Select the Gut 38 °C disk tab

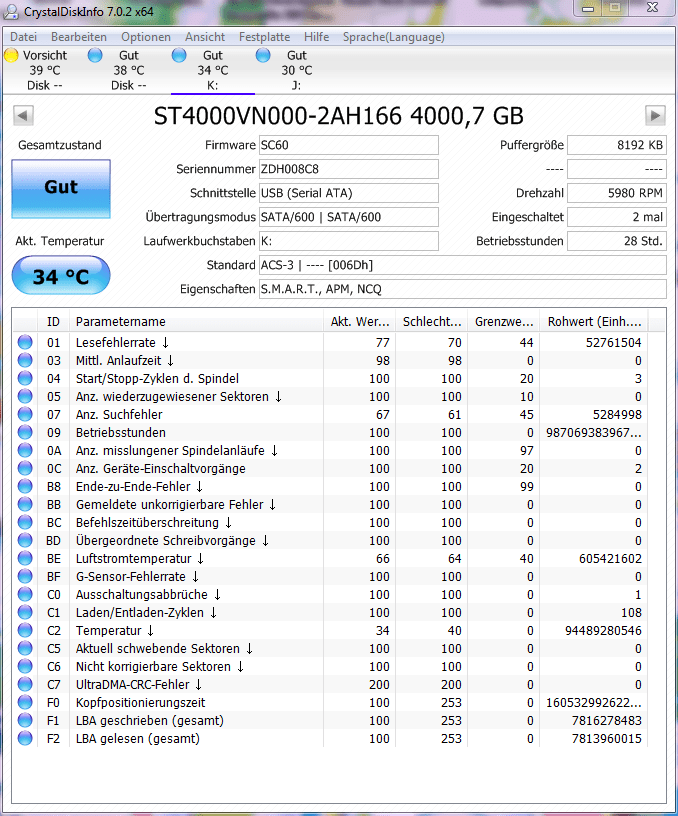(129, 70)
